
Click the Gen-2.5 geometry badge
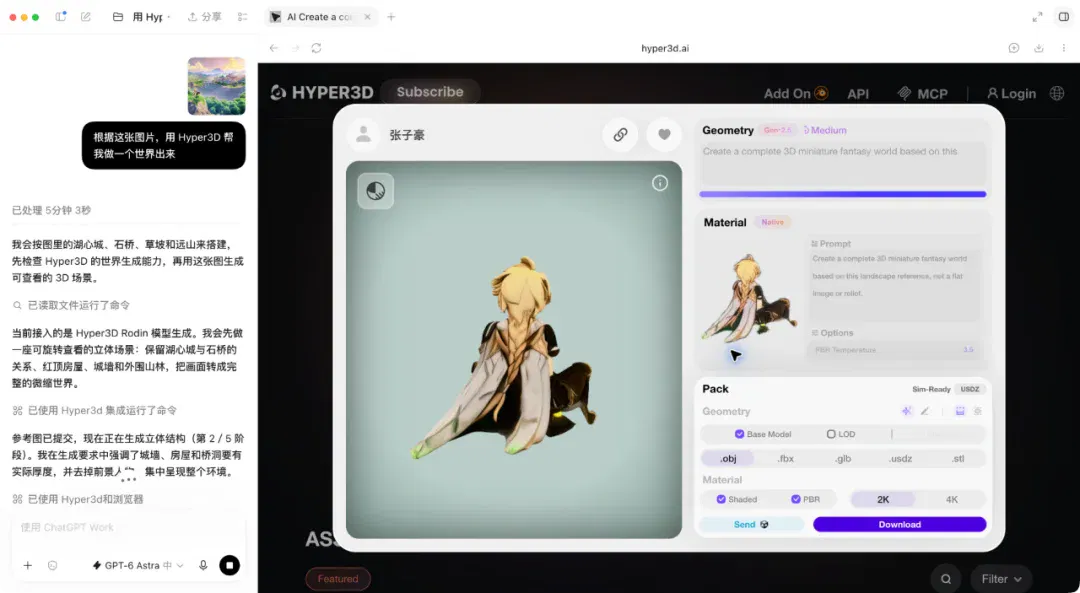tap(778, 130)
